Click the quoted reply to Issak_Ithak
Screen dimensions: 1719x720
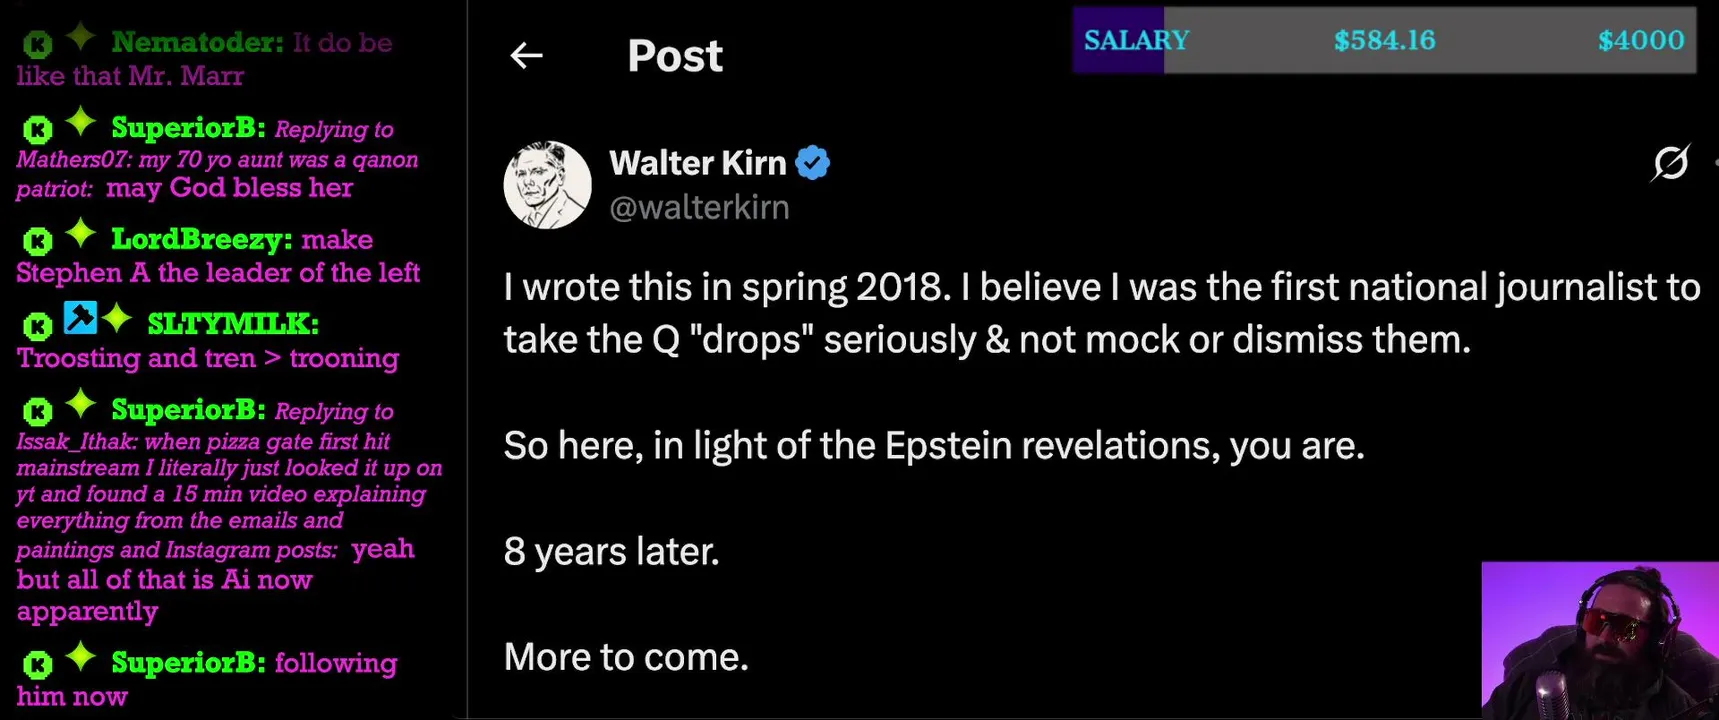click(x=228, y=480)
